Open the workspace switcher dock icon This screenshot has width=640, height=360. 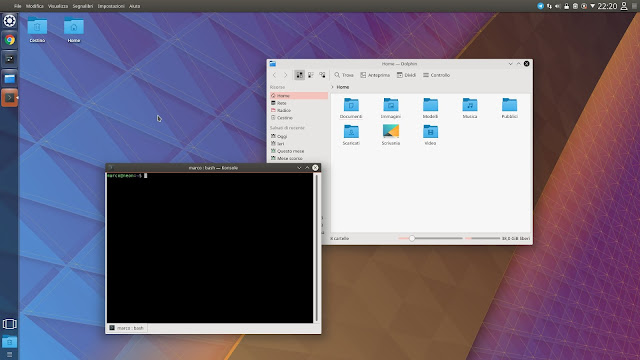pos(9,324)
